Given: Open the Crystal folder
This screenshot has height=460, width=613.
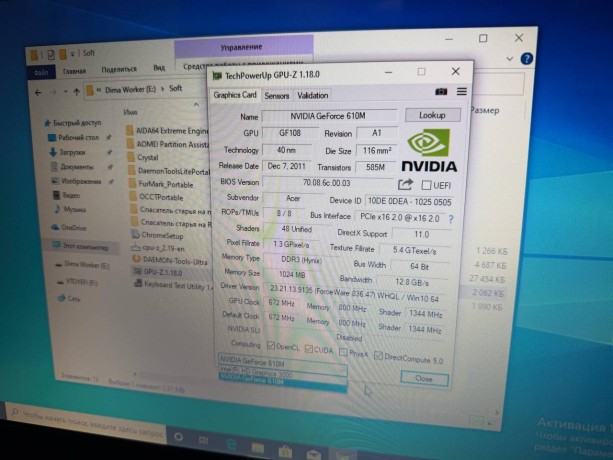Looking at the screenshot, I should (x=143, y=158).
